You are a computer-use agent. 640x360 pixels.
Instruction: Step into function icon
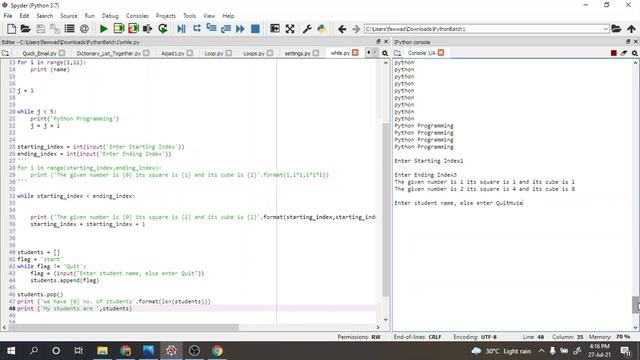coord(211,29)
